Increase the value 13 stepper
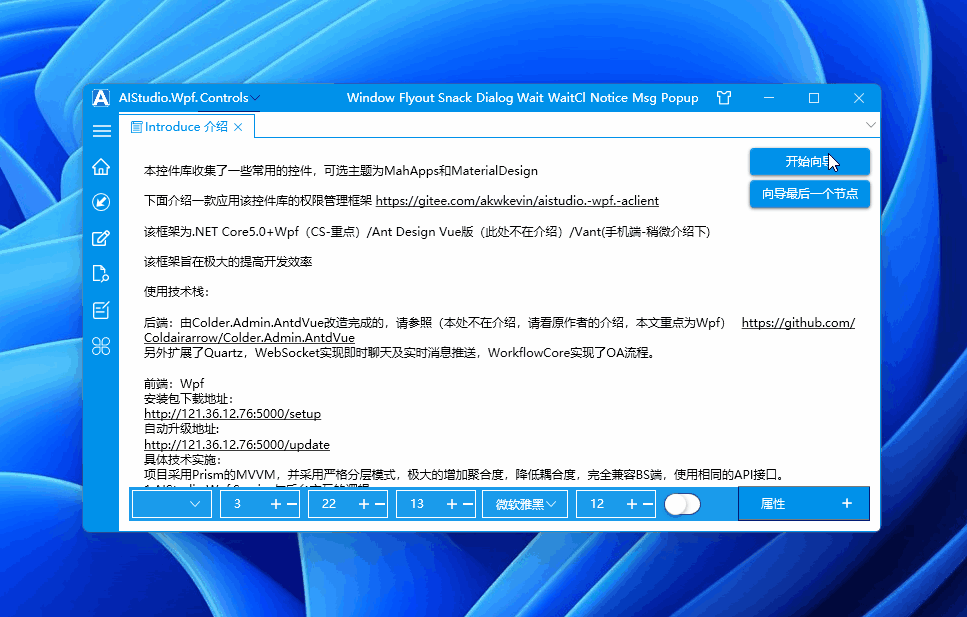The width and height of the screenshot is (967, 617). (x=452, y=504)
